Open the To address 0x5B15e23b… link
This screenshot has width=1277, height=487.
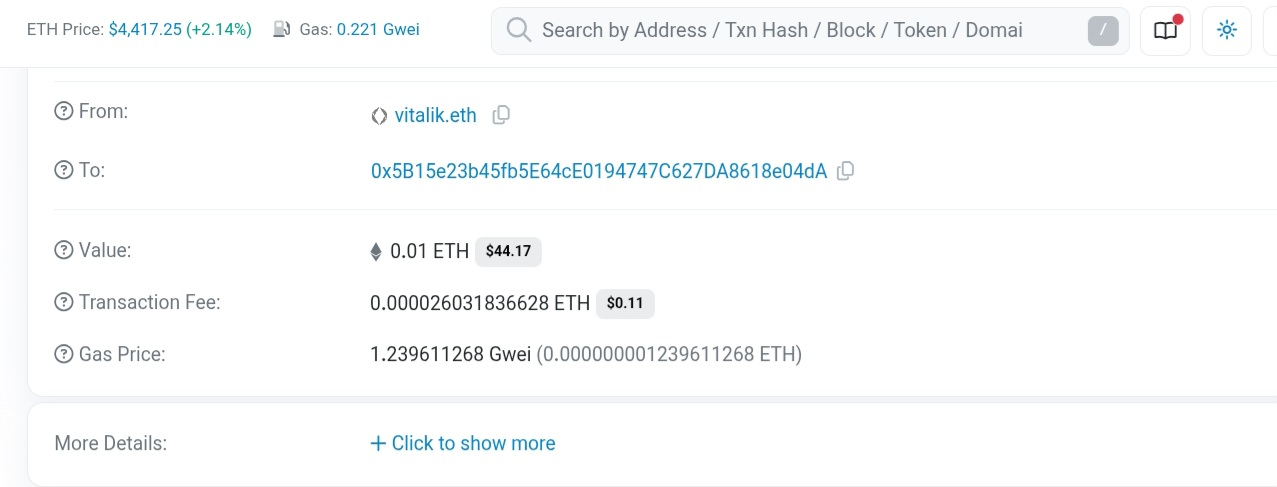pos(599,171)
